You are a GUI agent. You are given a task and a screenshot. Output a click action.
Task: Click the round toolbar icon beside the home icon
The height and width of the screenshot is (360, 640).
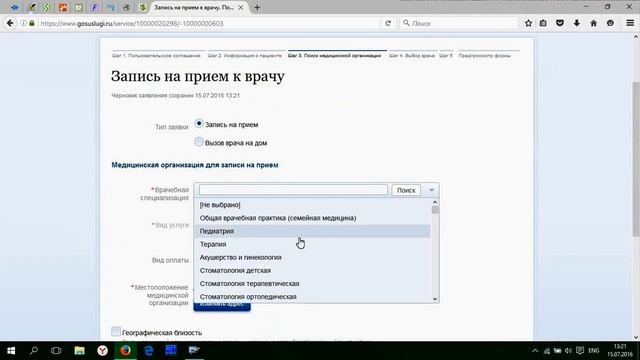(610, 23)
